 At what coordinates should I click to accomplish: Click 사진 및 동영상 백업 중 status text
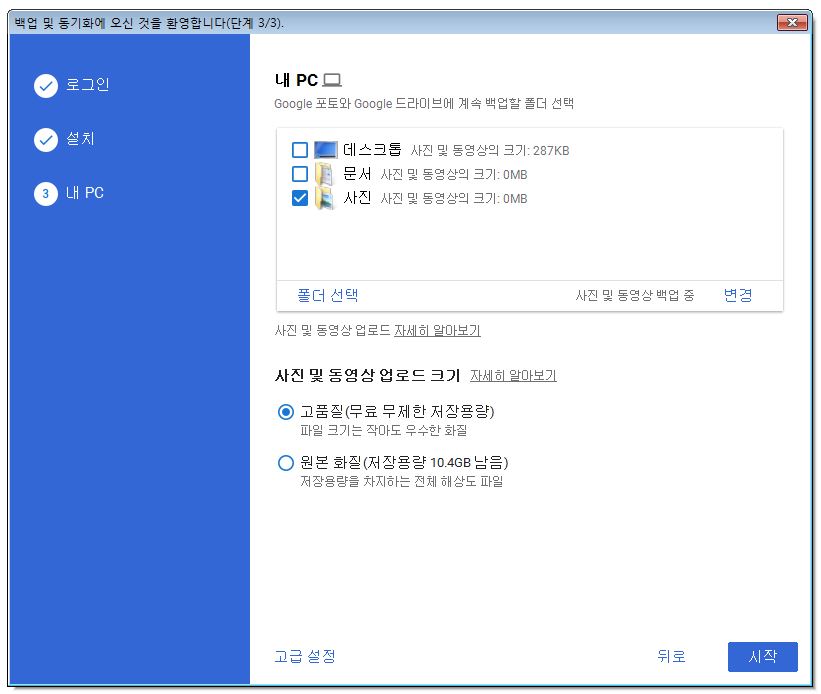635,295
